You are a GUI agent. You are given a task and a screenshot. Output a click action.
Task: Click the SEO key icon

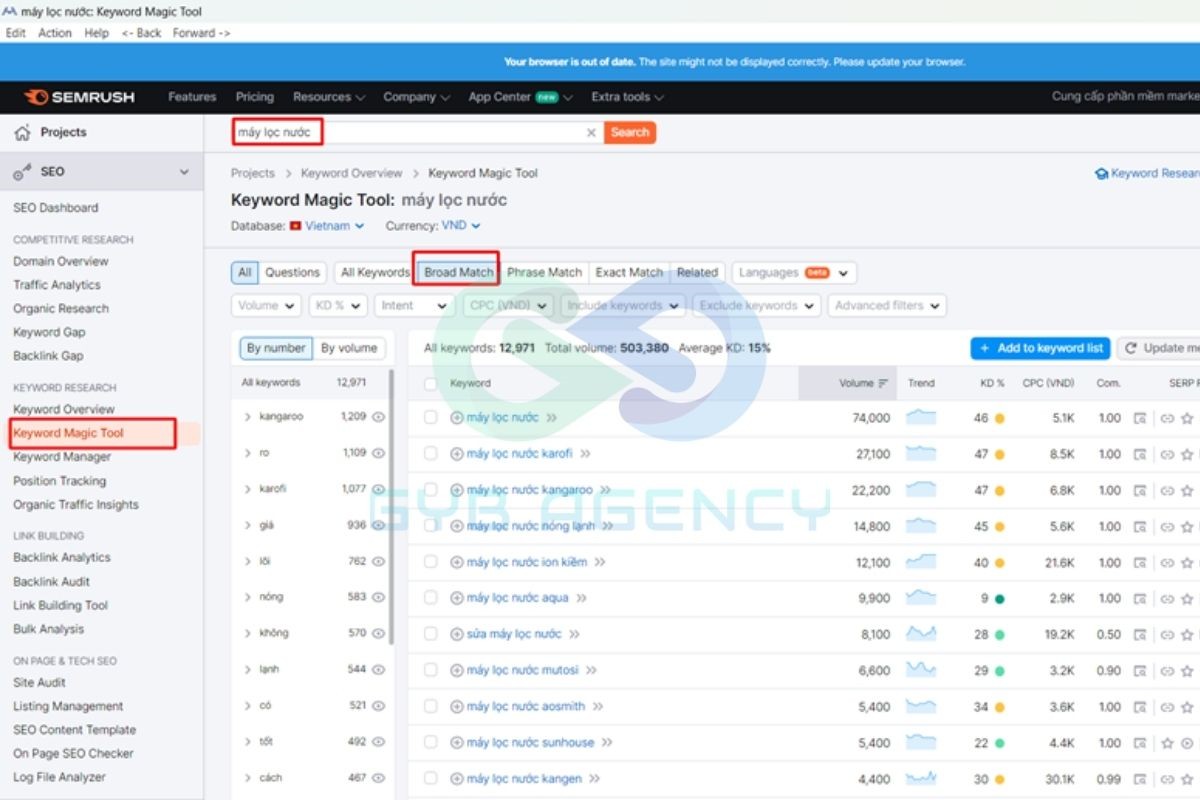[x=22, y=172]
